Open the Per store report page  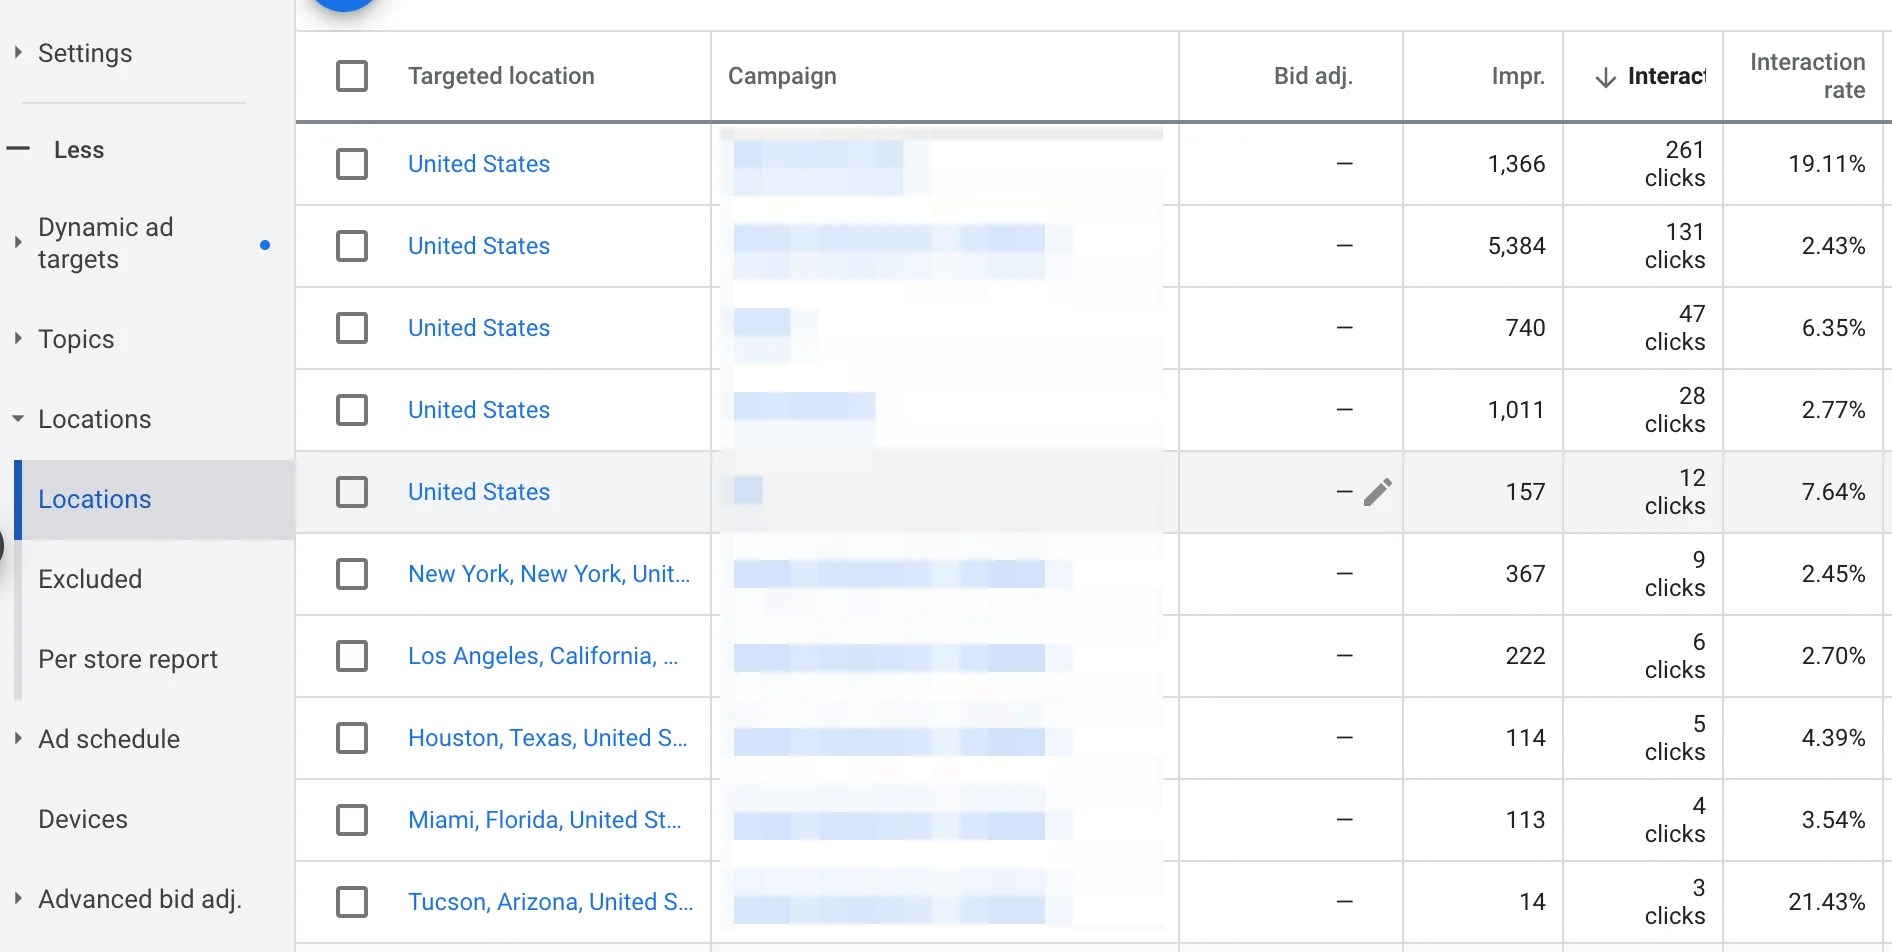pyautogui.click(x=128, y=659)
